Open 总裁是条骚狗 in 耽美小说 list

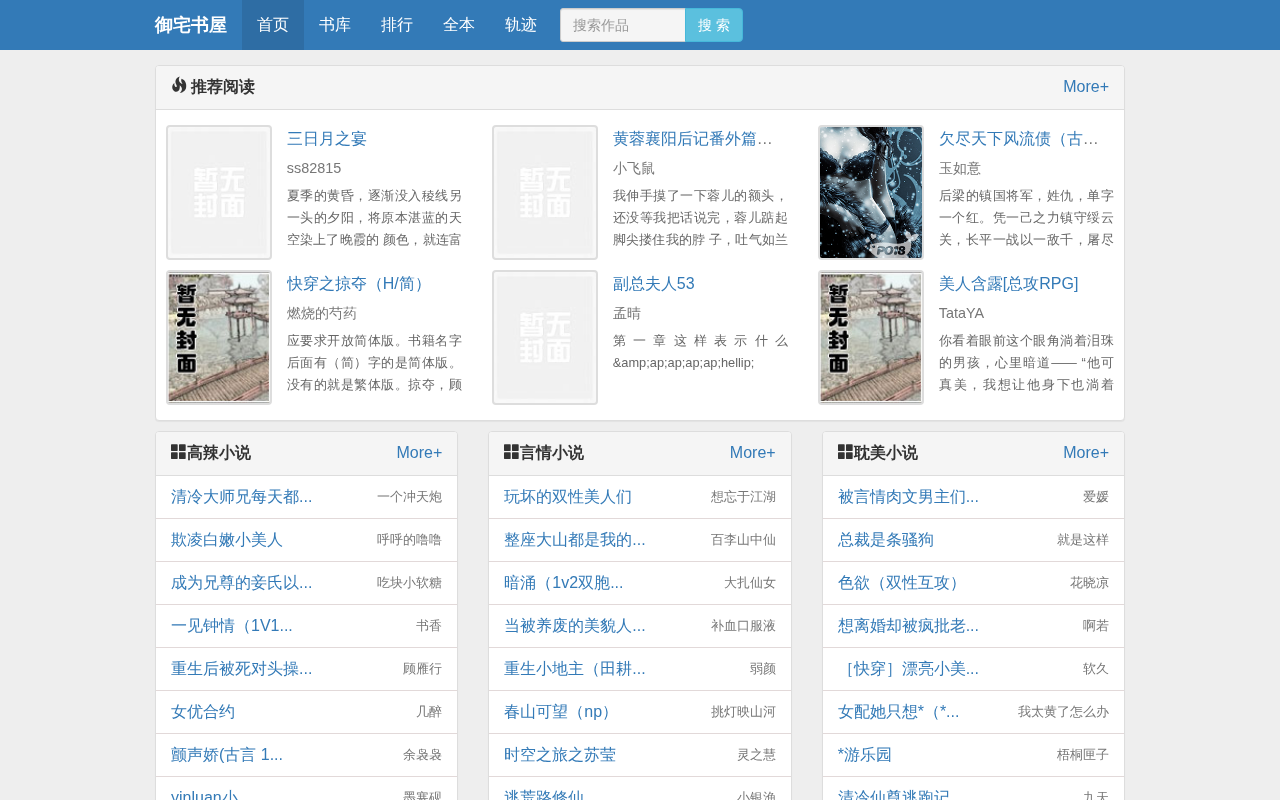tap(886, 540)
